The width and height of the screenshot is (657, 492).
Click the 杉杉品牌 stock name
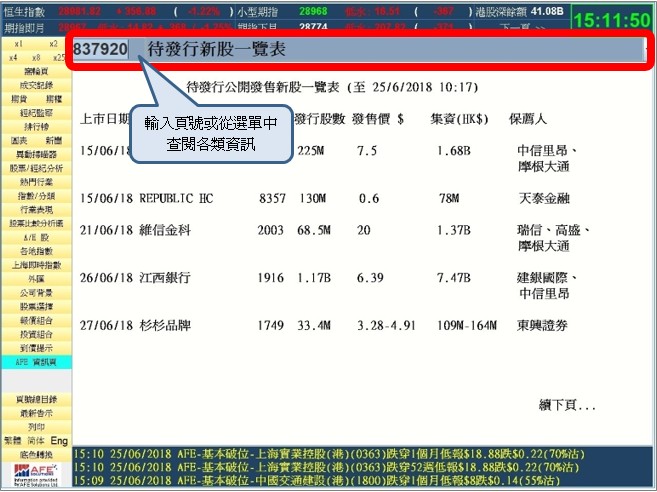165,325
